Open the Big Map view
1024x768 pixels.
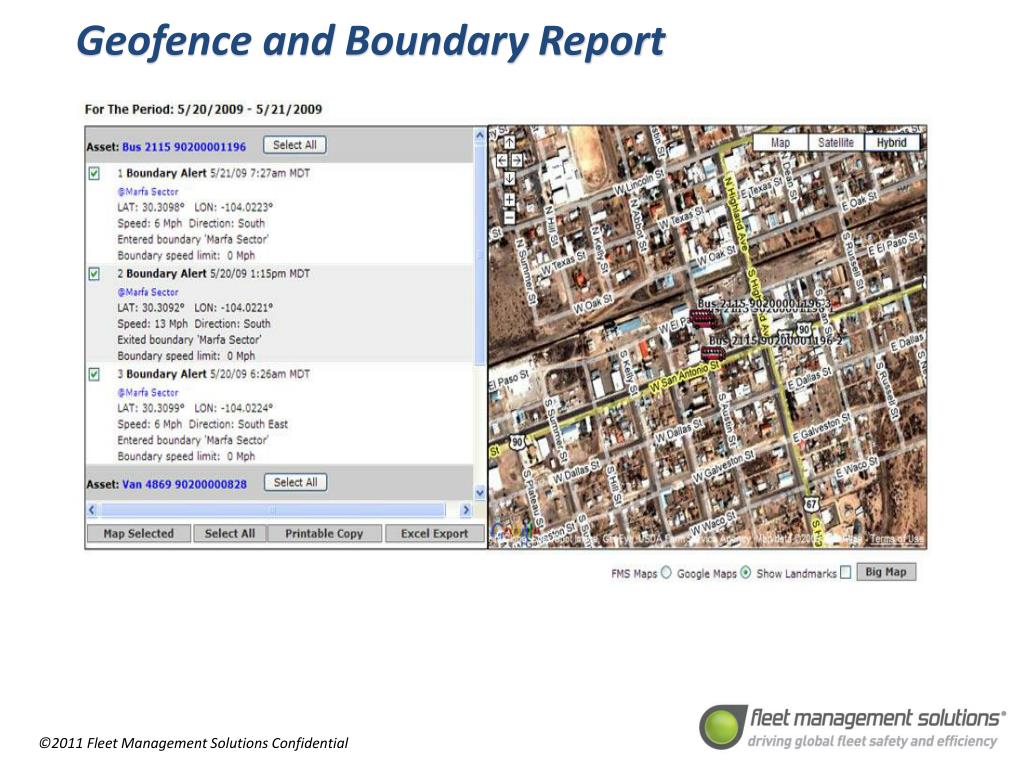click(x=886, y=572)
